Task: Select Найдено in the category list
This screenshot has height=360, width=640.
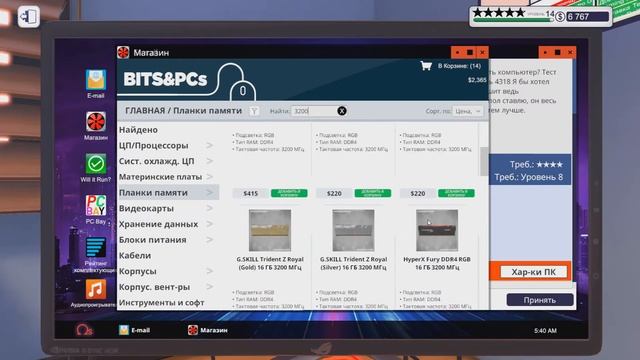Action: [x=138, y=130]
